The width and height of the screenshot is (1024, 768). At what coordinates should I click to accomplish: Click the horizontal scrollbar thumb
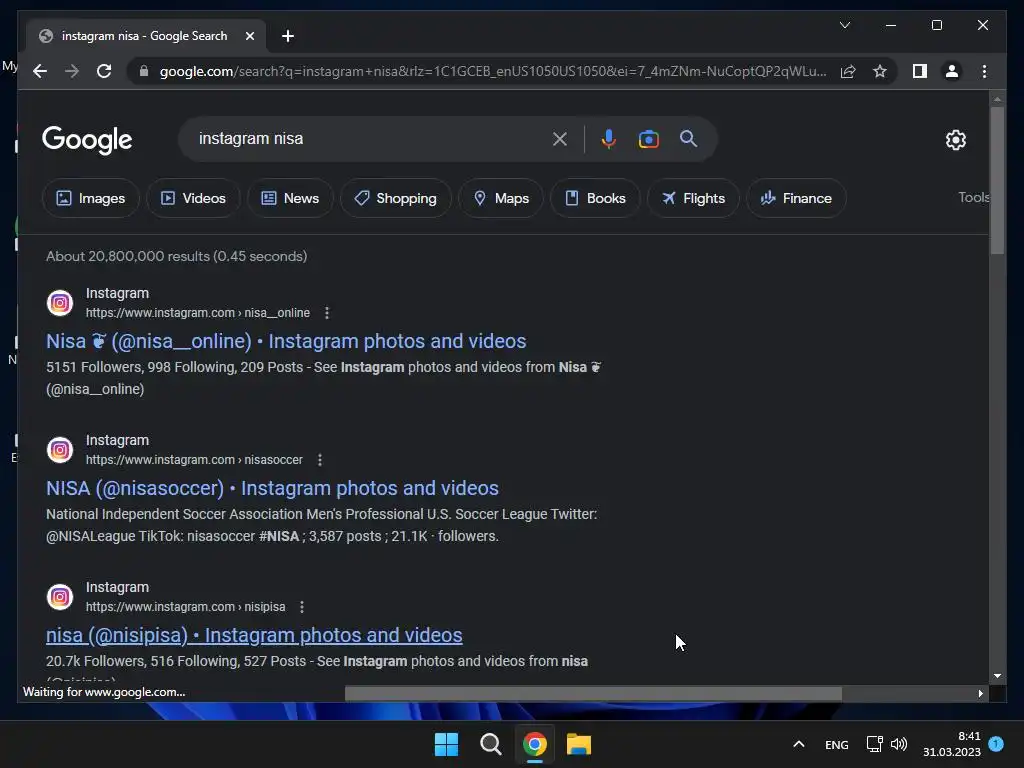click(x=593, y=694)
